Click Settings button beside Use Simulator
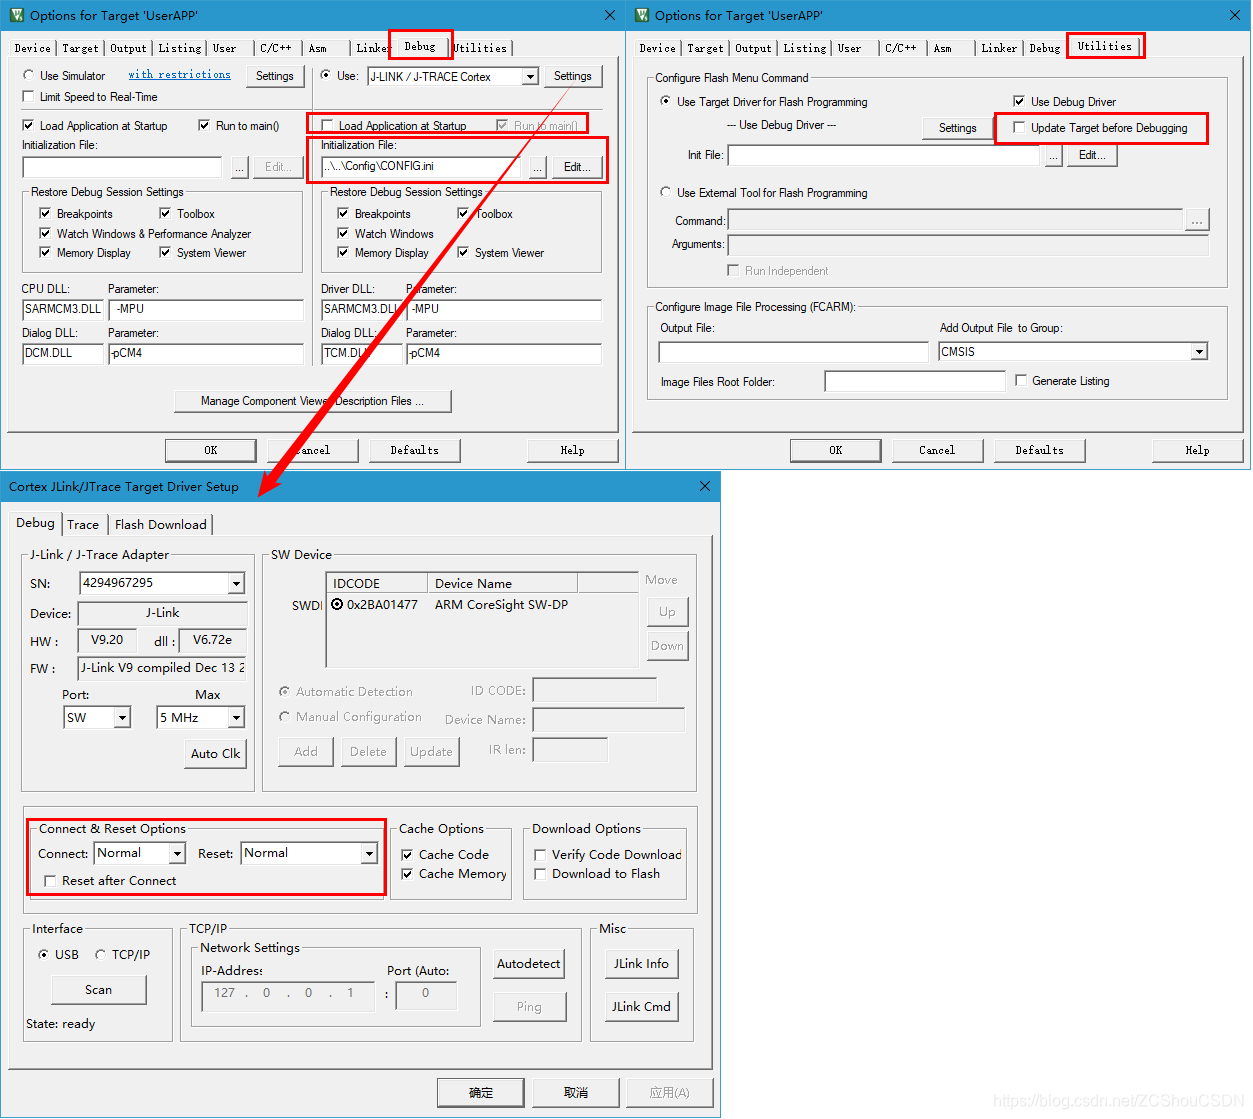The width and height of the screenshot is (1253, 1119). [275, 76]
